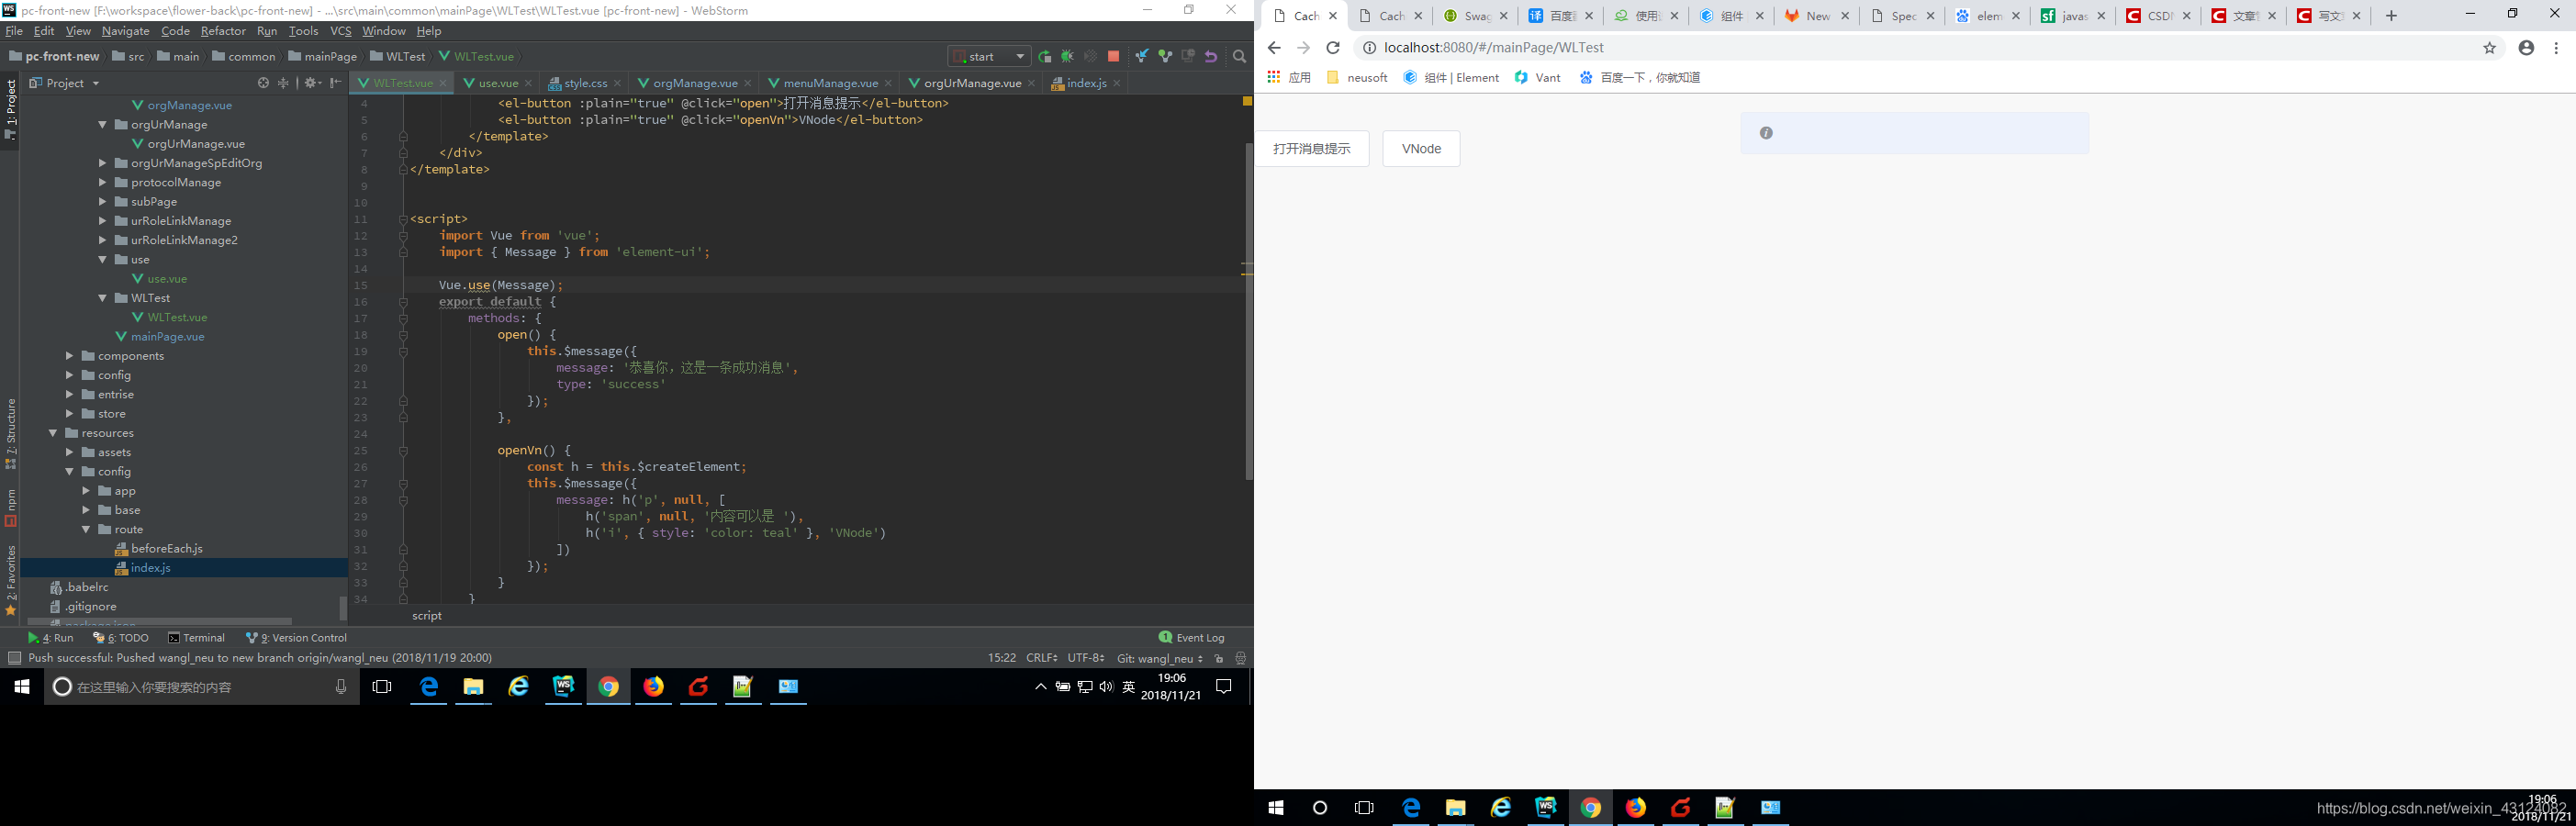Expand the subPage folder
Image resolution: width=2576 pixels, height=826 pixels.
tap(102, 202)
